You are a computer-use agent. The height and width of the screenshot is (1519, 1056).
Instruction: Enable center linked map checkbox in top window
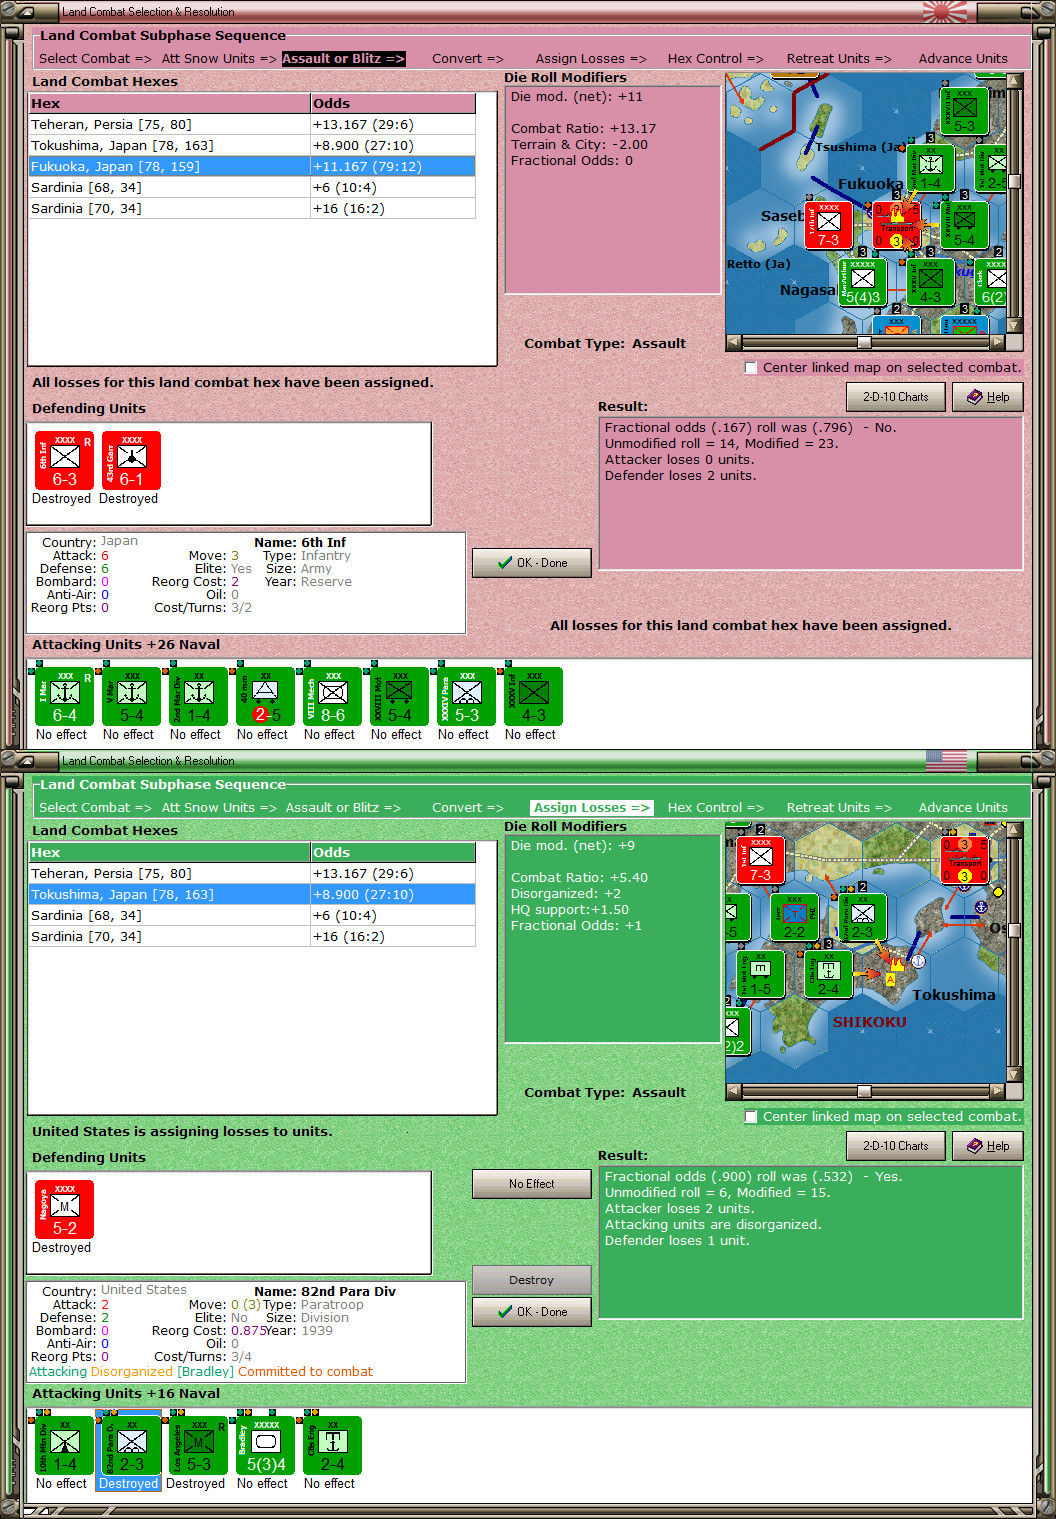click(751, 368)
